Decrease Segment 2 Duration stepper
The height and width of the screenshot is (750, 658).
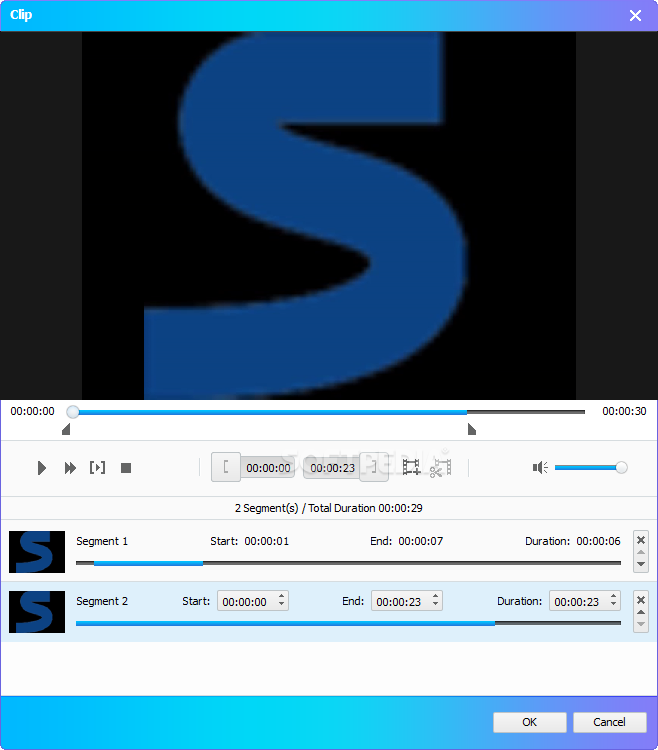point(614,606)
